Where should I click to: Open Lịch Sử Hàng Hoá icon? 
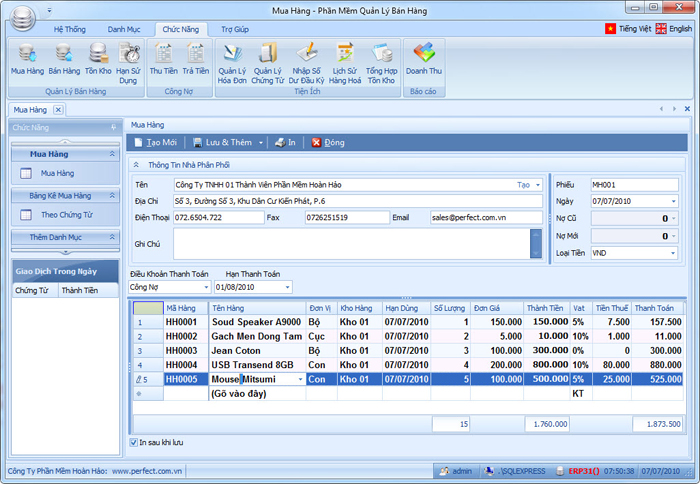pos(344,58)
